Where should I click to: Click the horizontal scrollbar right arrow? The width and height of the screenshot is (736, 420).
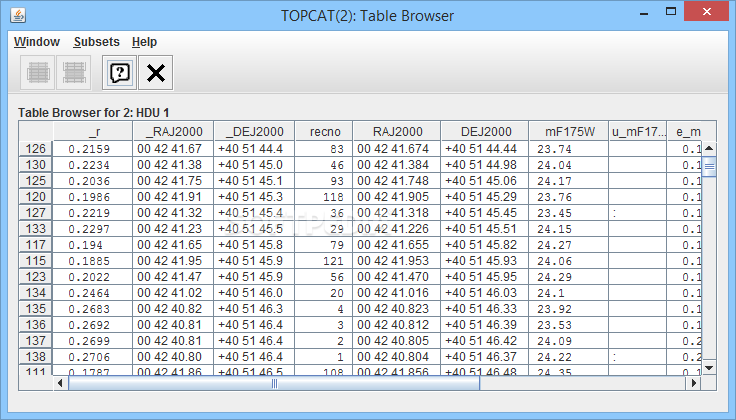click(x=693, y=383)
